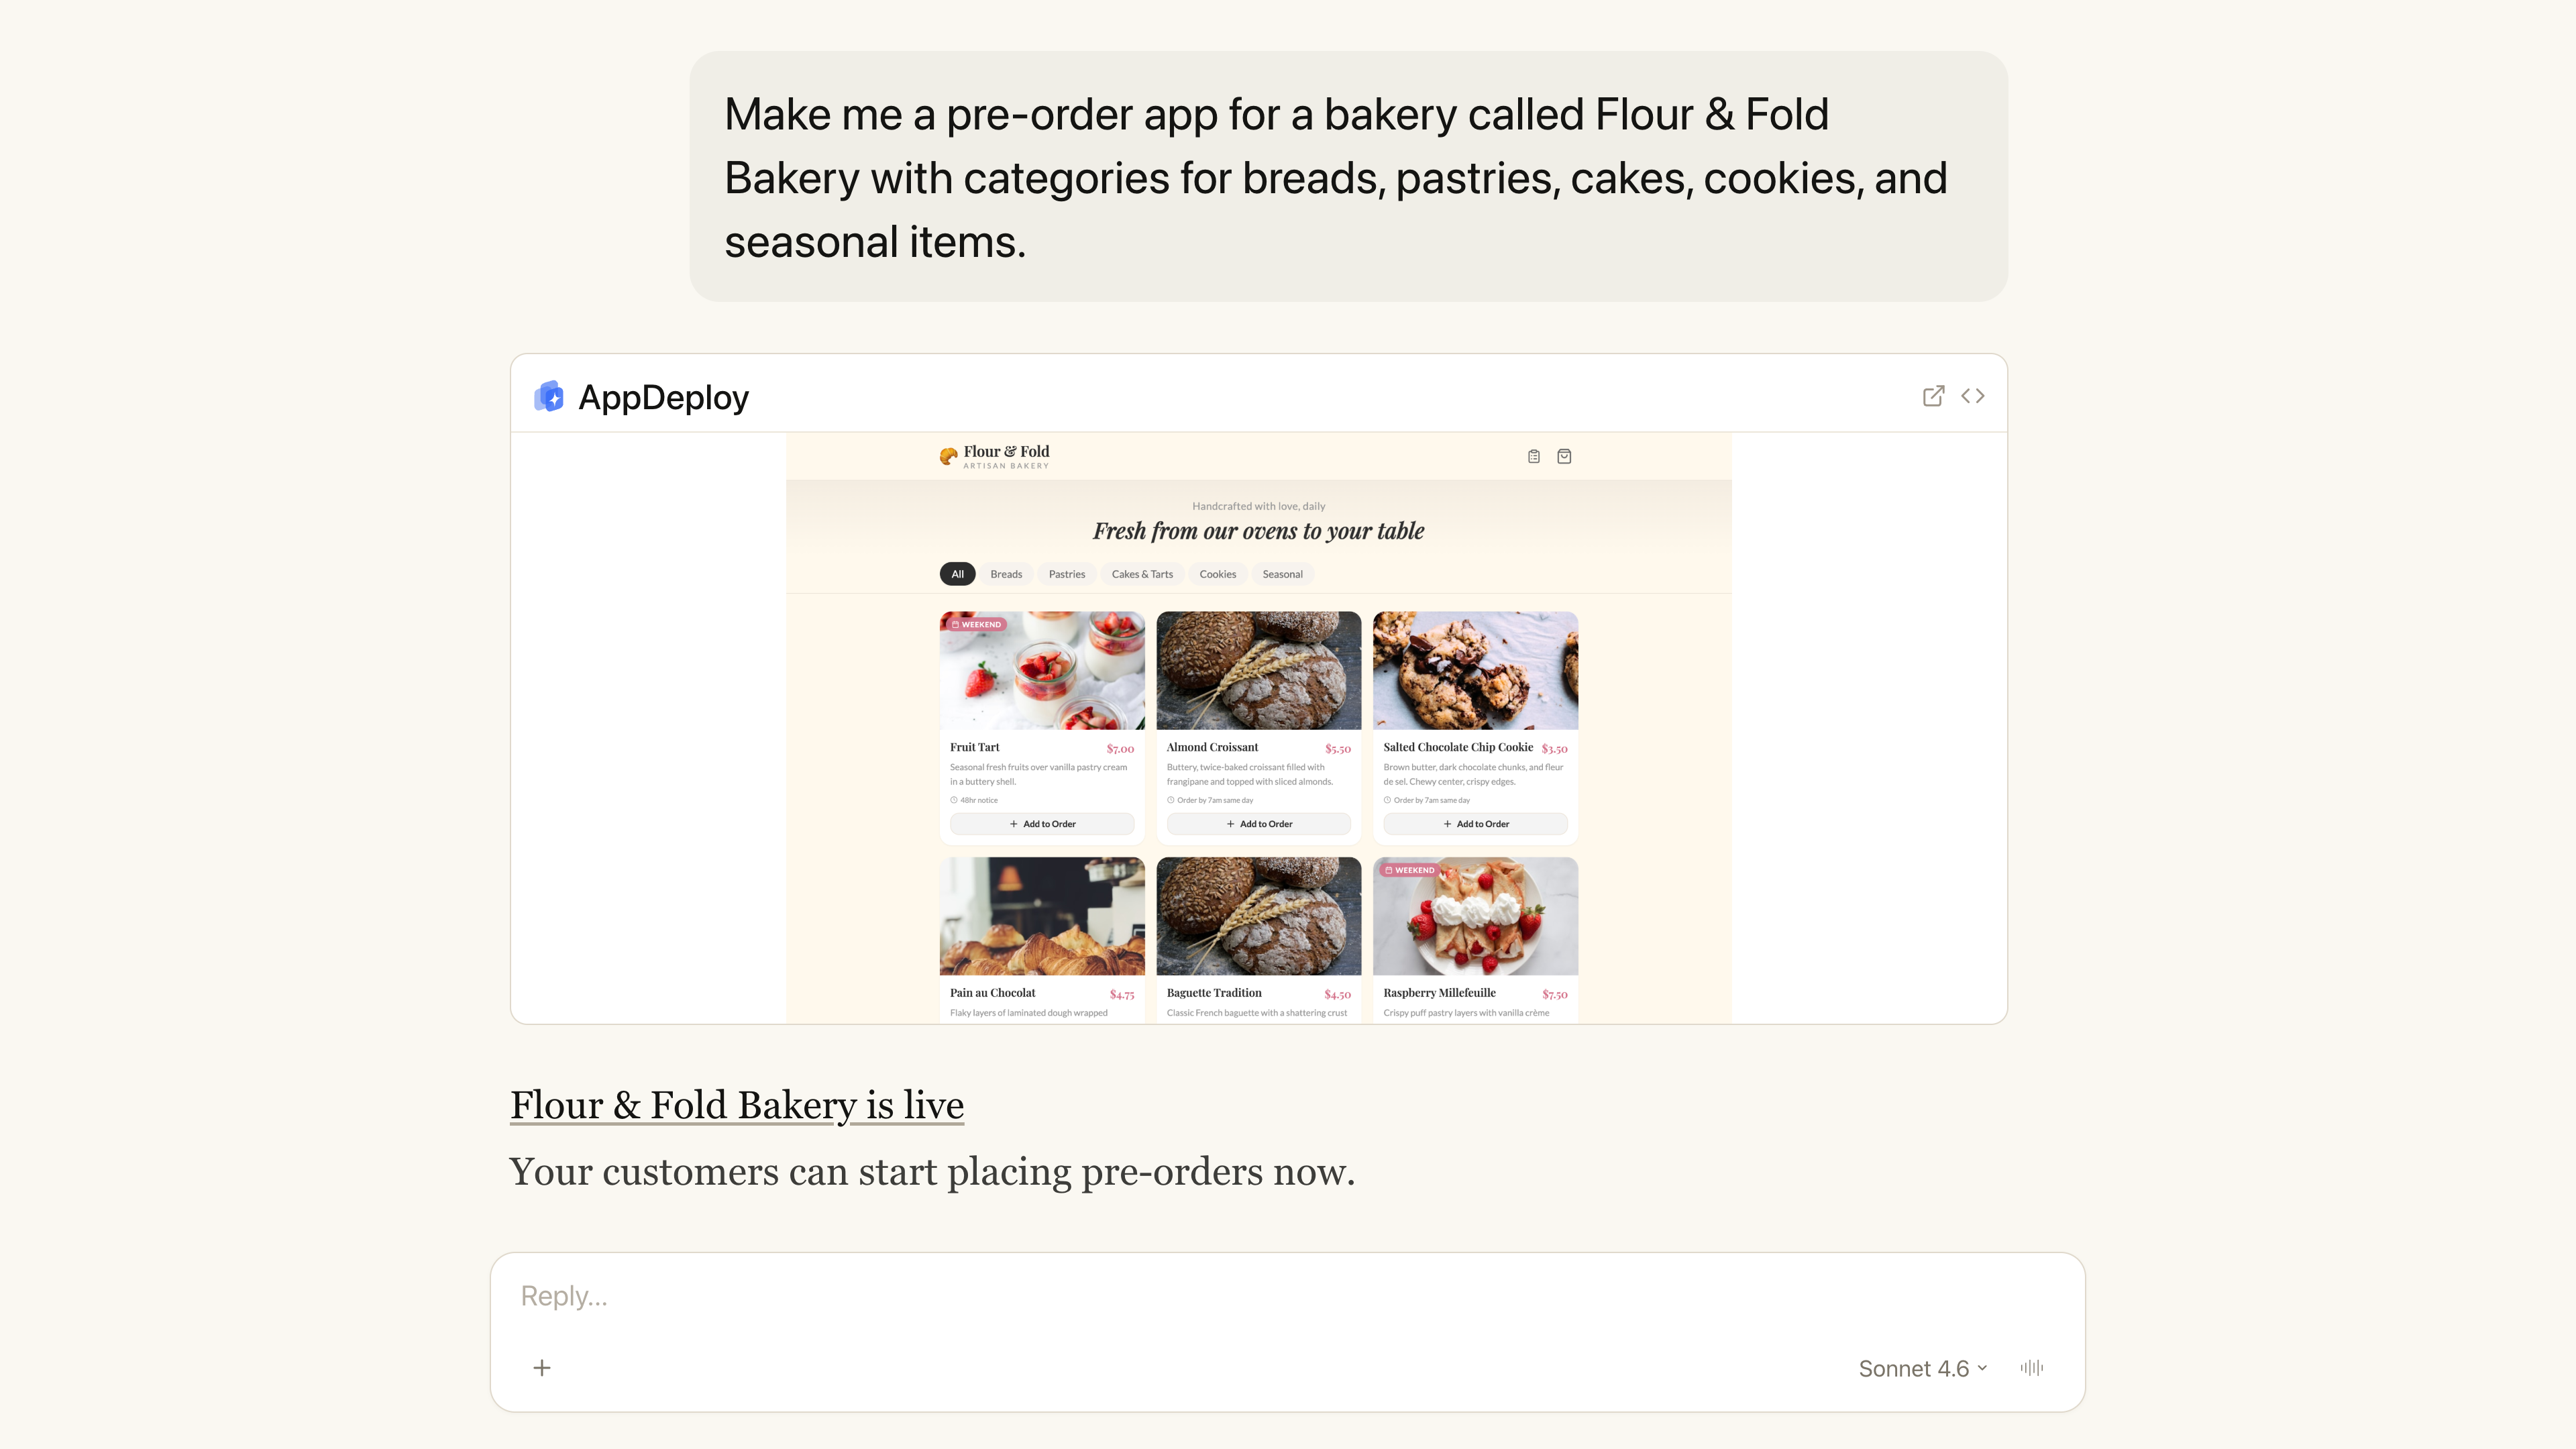The height and width of the screenshot is (1449, 2576).
Task: Start voice input with waveform icon
Action: coord(2031,1367)
